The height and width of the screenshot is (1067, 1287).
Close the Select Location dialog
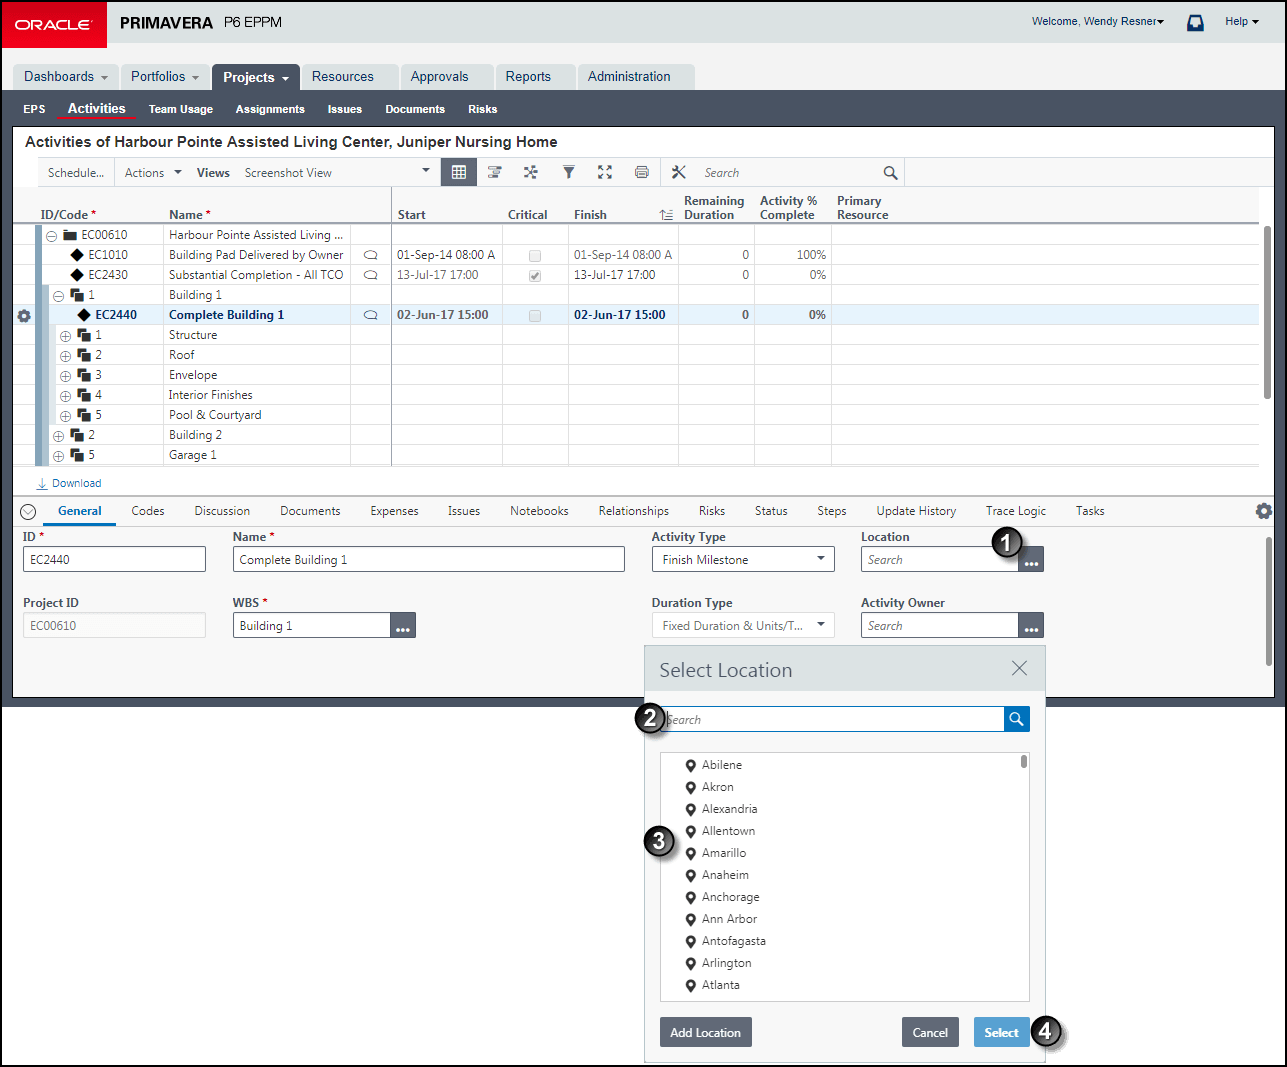1019,668
